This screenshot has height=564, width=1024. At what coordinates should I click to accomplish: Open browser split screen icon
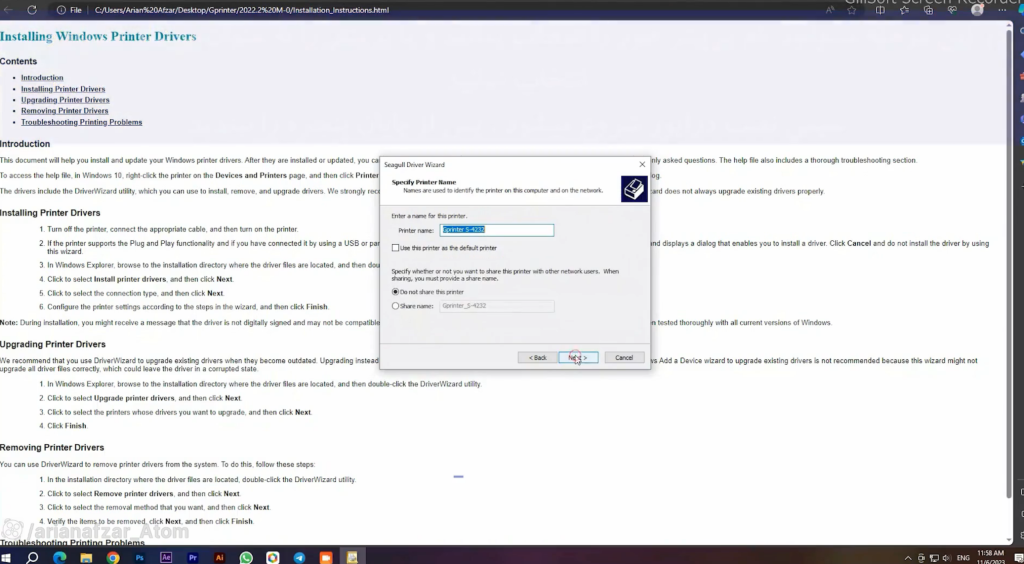pos(880,10)
